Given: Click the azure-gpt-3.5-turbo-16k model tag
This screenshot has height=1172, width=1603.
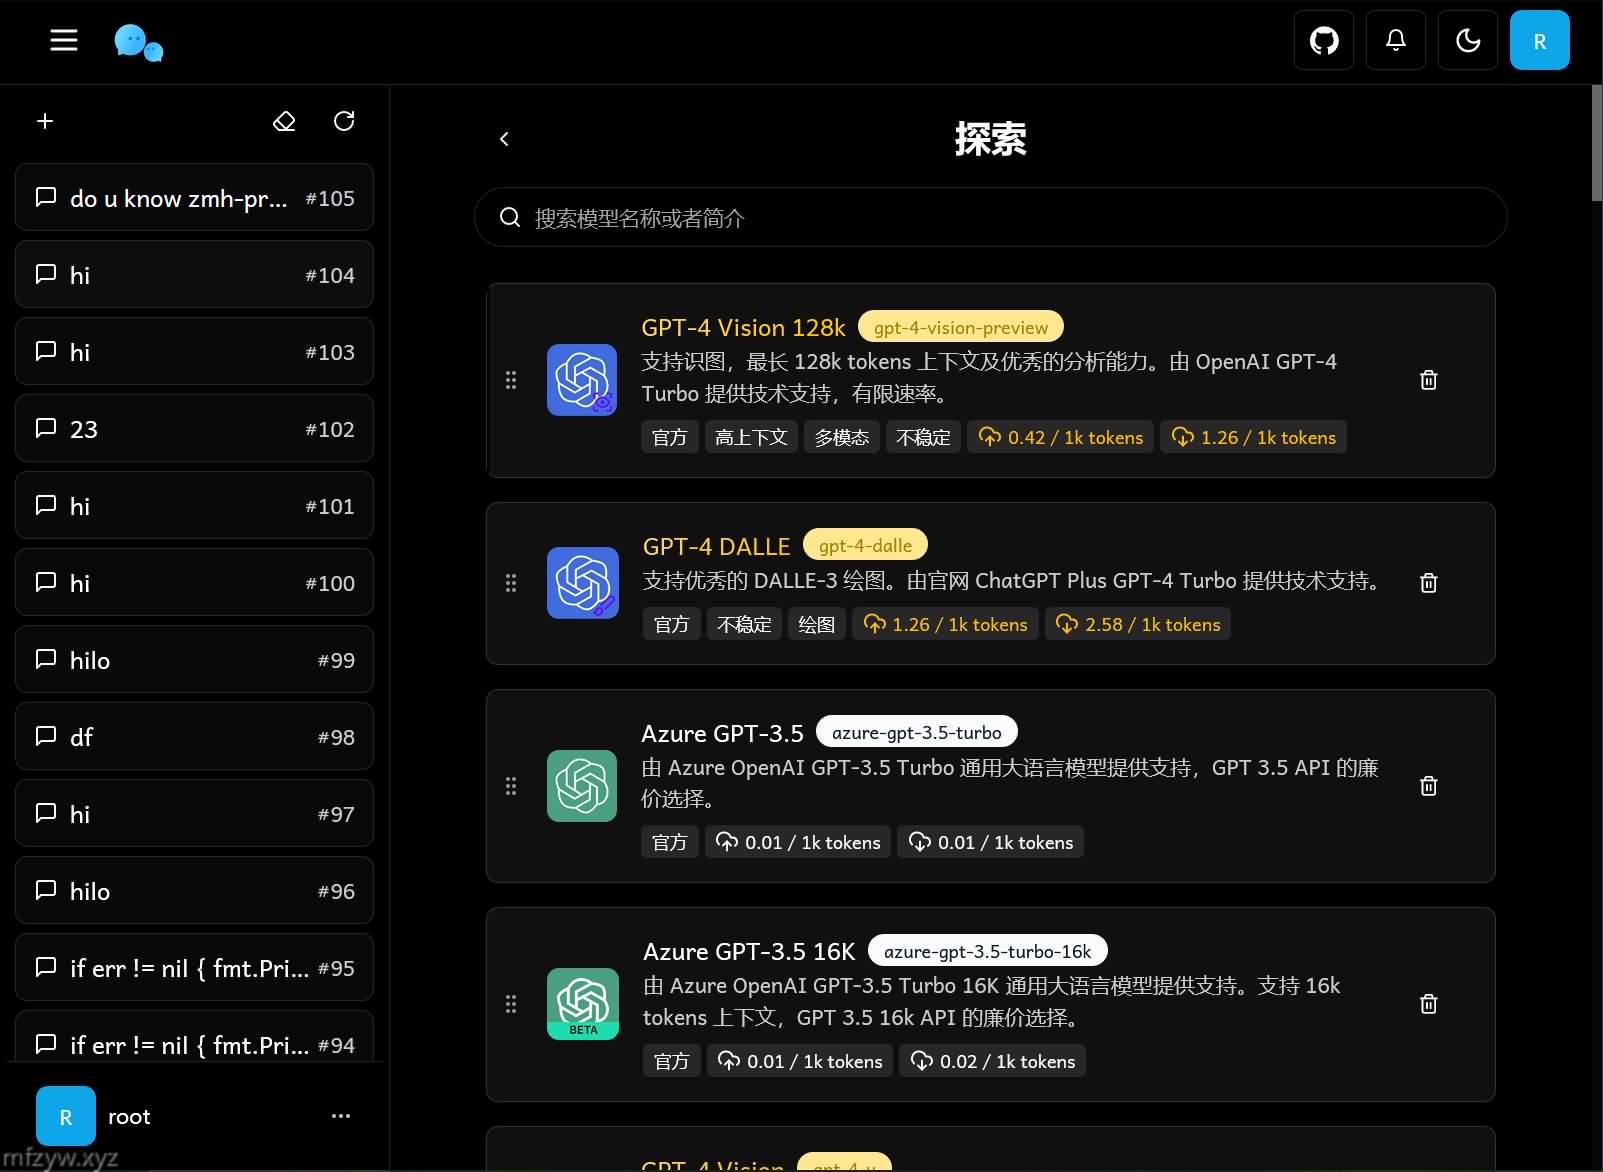Looking at the screenshot, I should [987, 951].
